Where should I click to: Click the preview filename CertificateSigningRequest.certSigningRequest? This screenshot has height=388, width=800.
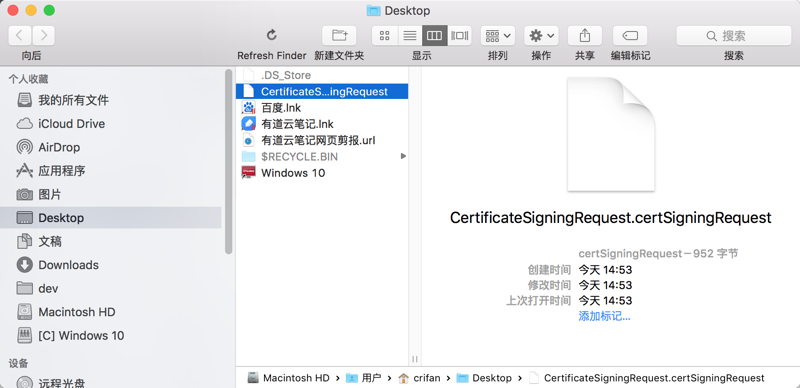click(611, 218)
